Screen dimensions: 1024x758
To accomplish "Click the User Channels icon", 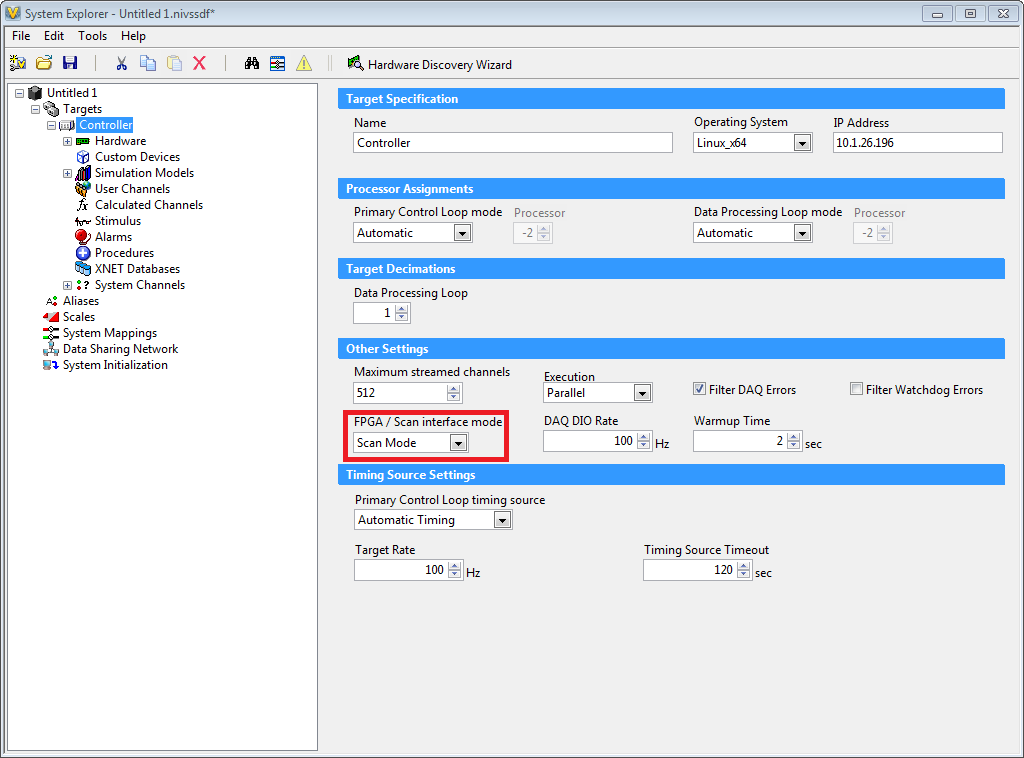I will tap(83, 189).
